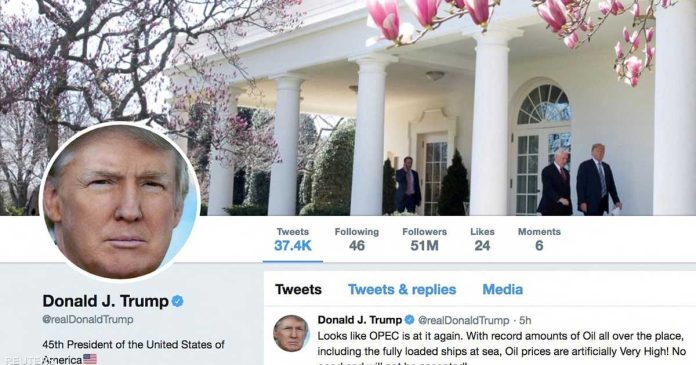Viewport: 696px width, 365px height.
Task: Click the tweet author name Donald J. Trump
Action: click(x=360, y=320)
